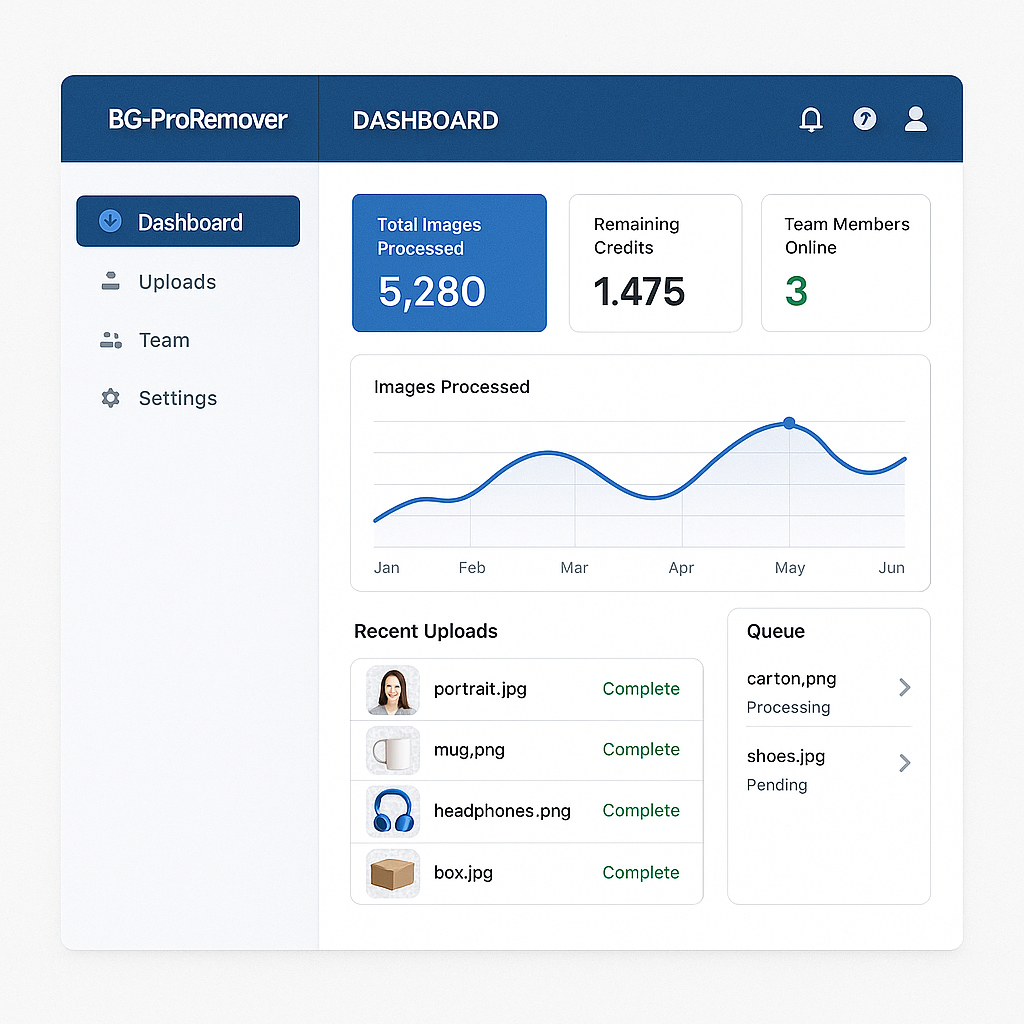Click Complete status for portrait.jpg

pyautogui.click(x=641, y=688)
